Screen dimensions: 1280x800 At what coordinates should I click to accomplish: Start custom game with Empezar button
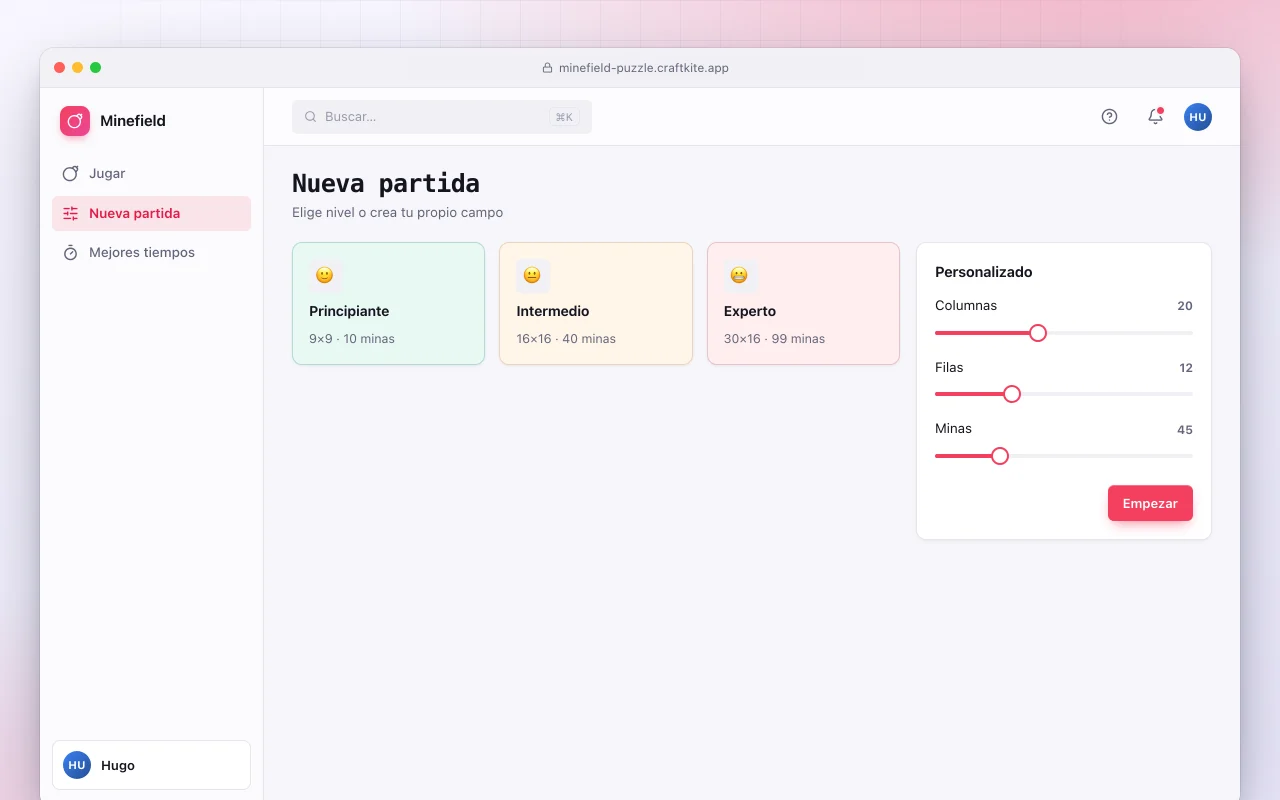click(1150, 503)
